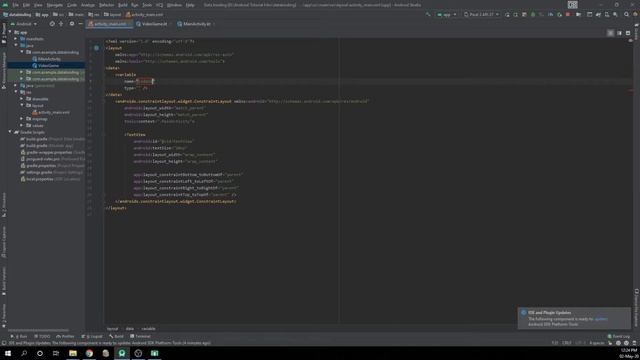This screenshot has height=360, width=640.
Task: Click the Profile app icon in toolbar
Action: coord(550,14)
